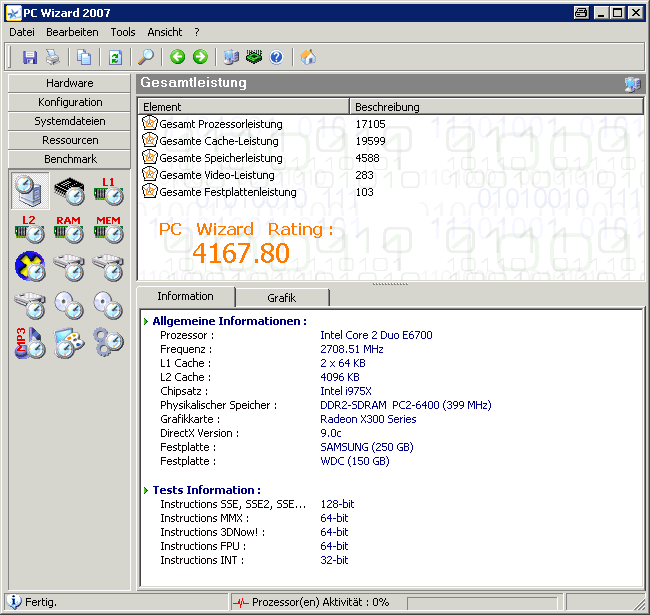The height and width of the screenshot is (615, 650).
Task: Open the Ansicht menu
Action: click(x=165, y=32)
